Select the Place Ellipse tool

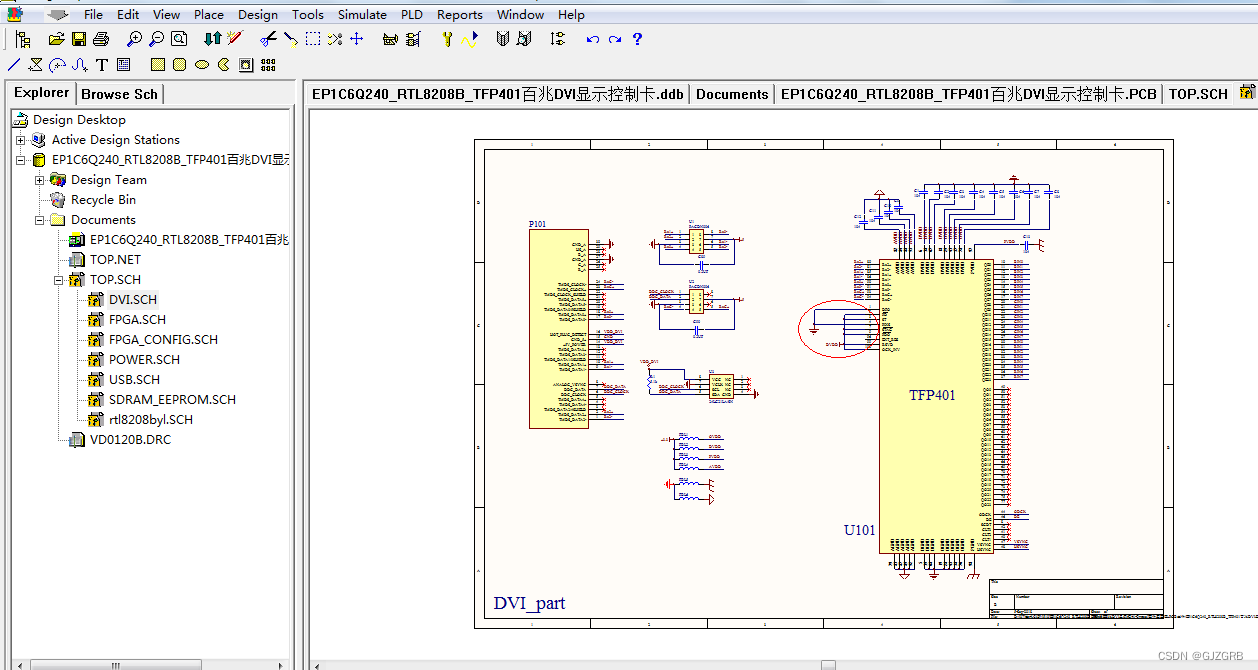click(x=202, y=64)
